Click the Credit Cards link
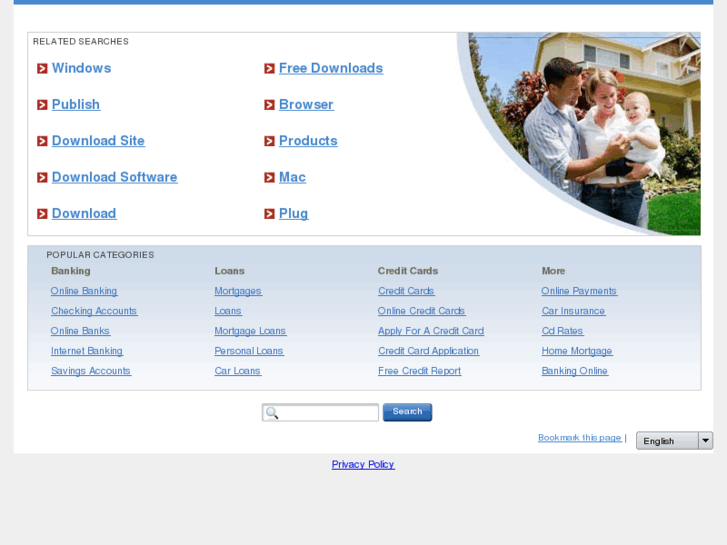This screenshot has width=727, height=545. (x=406, y=291)
